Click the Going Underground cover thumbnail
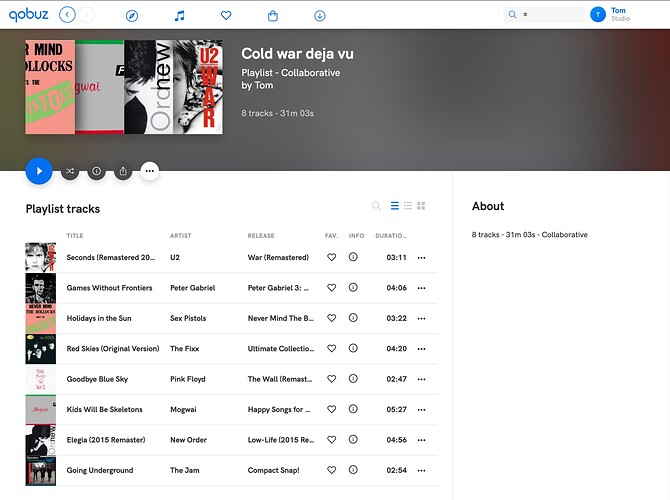The image size is (670, 500). coord(41,471)
